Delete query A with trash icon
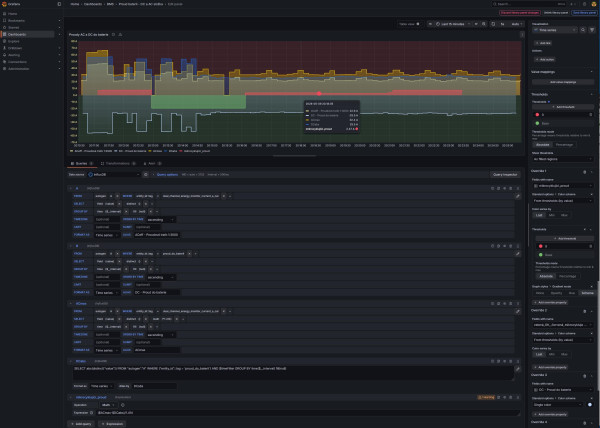The width and height of the screenshot is (600, 428). 511,189
